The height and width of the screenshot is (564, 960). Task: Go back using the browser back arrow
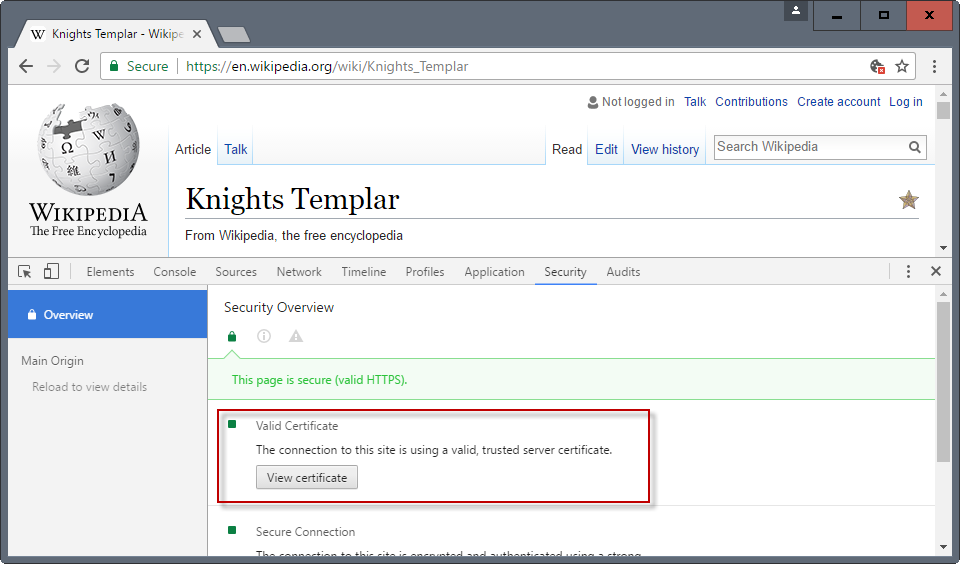click(x=26, y=66)
